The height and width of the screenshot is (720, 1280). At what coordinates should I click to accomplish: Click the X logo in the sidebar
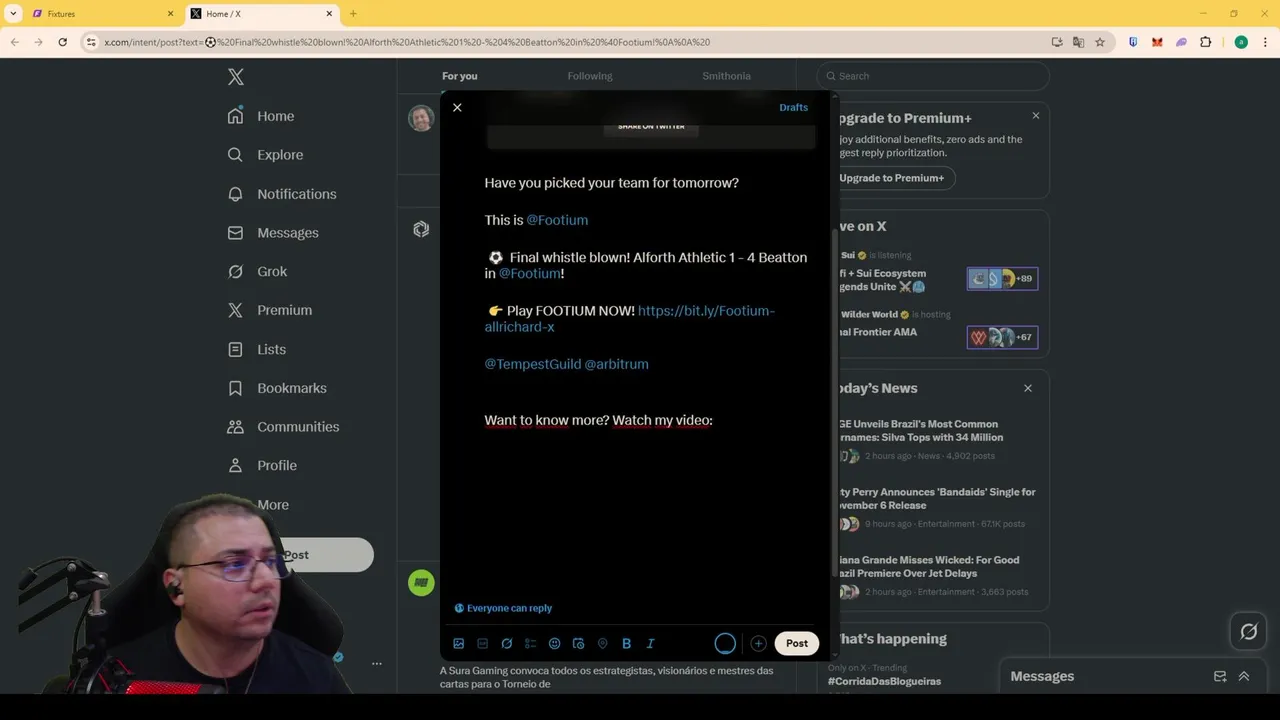(236, 77)
